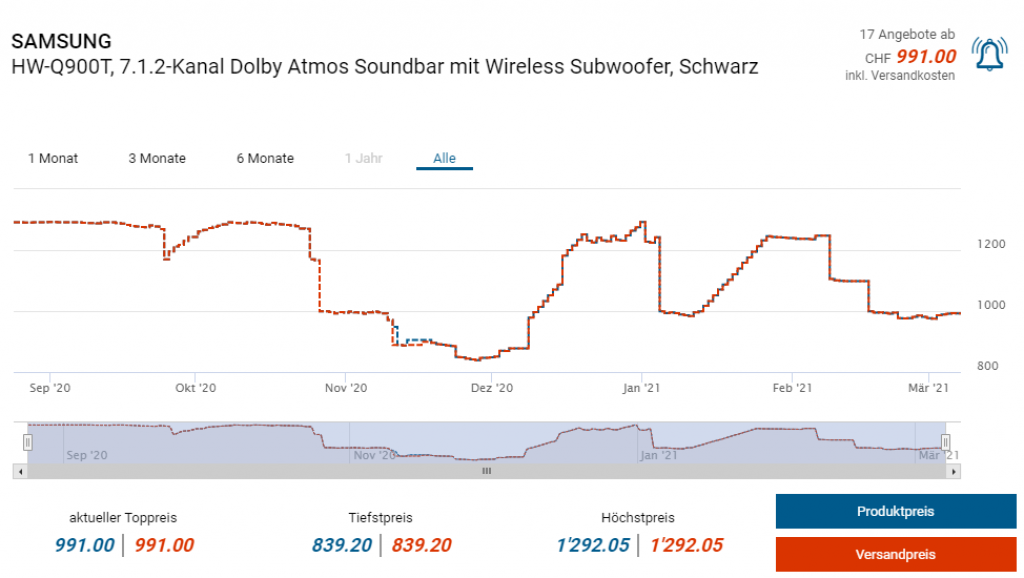1024x578 pixels.
Task: Click the greyed-out 1 Jahr range
Action: [x=362, y=158]
